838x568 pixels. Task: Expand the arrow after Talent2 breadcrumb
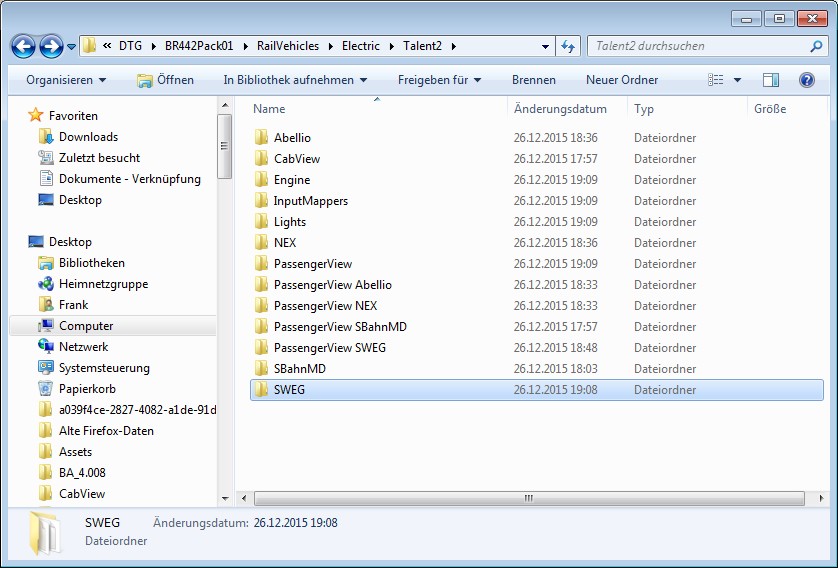click(454, 47)
